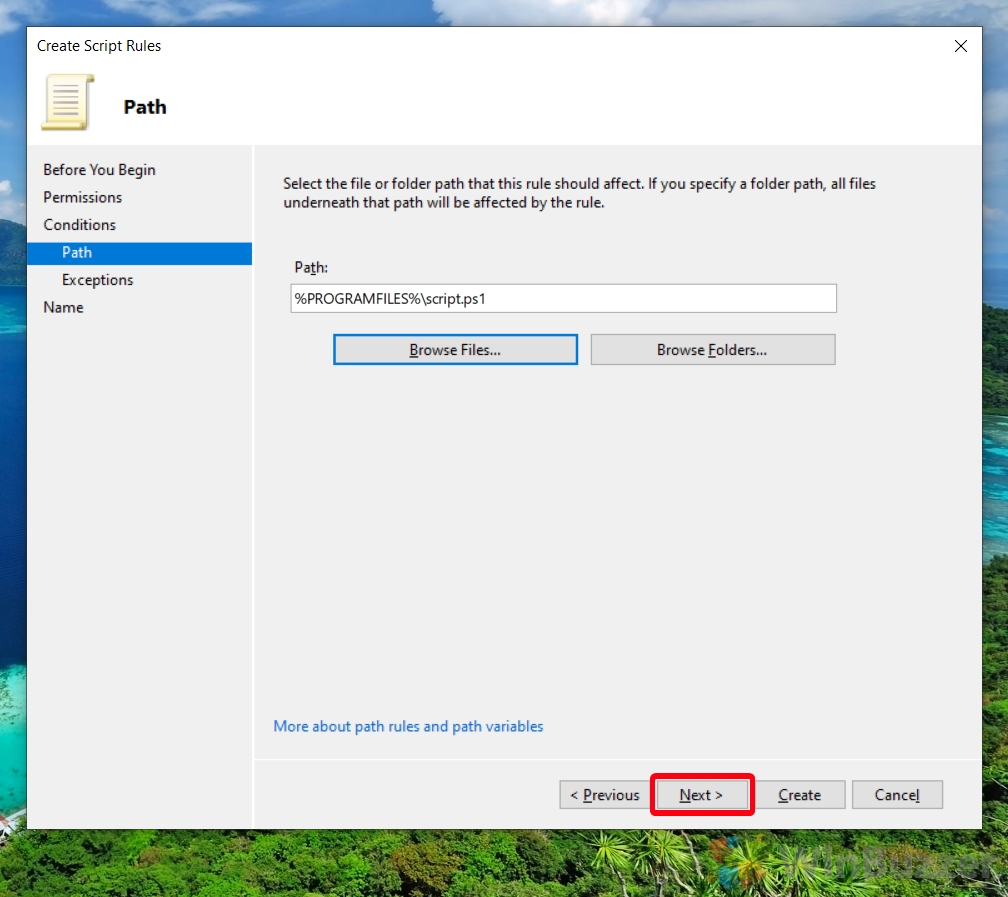This screenshot has width=1008, height=897.
Task: Click inside the Path text field
Action: pos(562,298)
